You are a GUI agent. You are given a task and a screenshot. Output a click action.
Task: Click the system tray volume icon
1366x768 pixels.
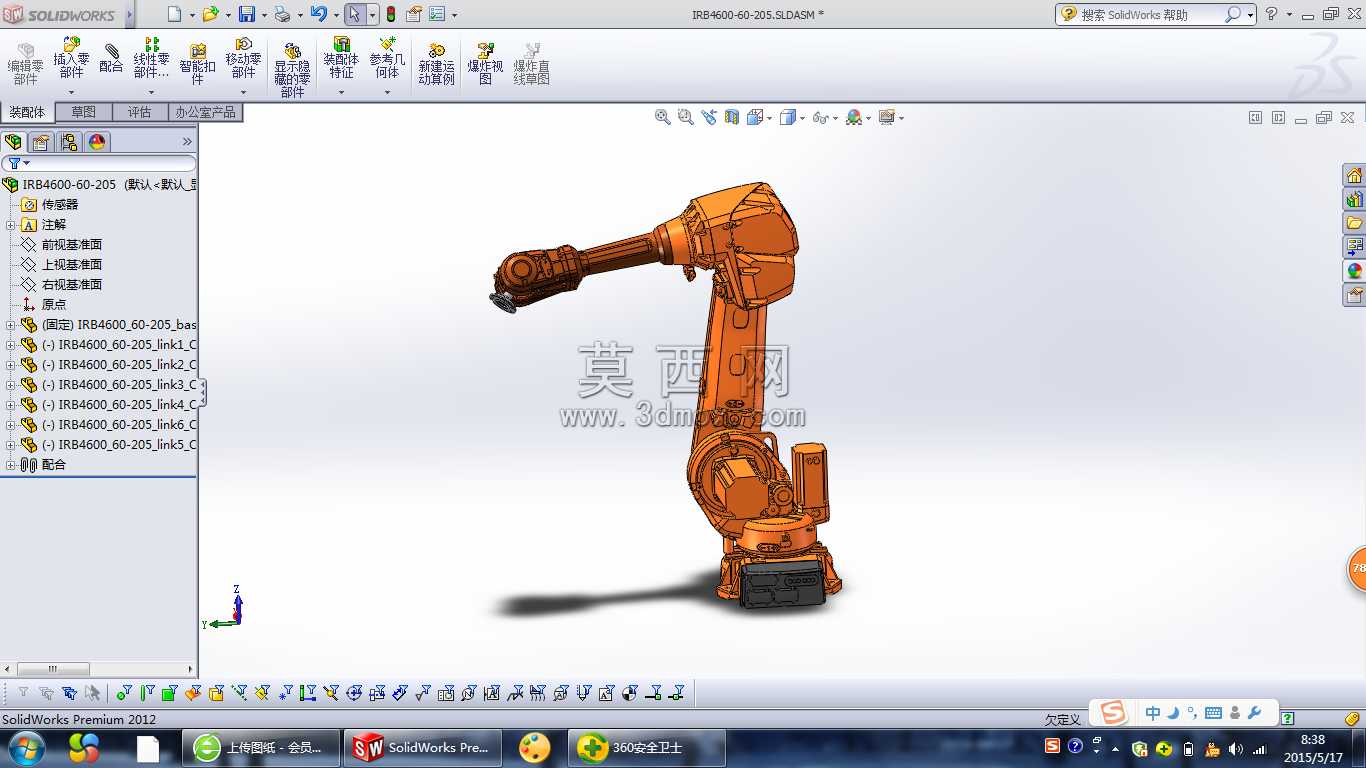click(1236, 749)
